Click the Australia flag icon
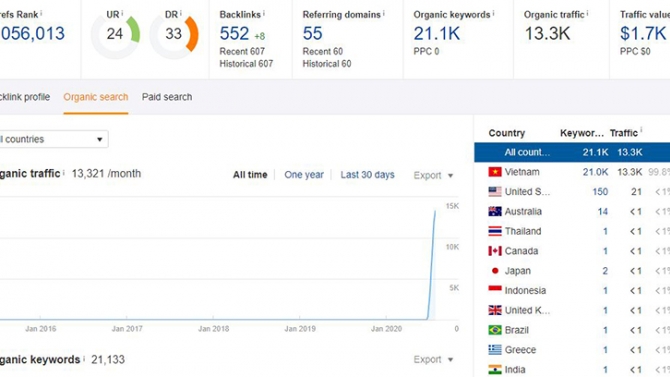Viewport: 670px width, 377px height. point(495,211)
